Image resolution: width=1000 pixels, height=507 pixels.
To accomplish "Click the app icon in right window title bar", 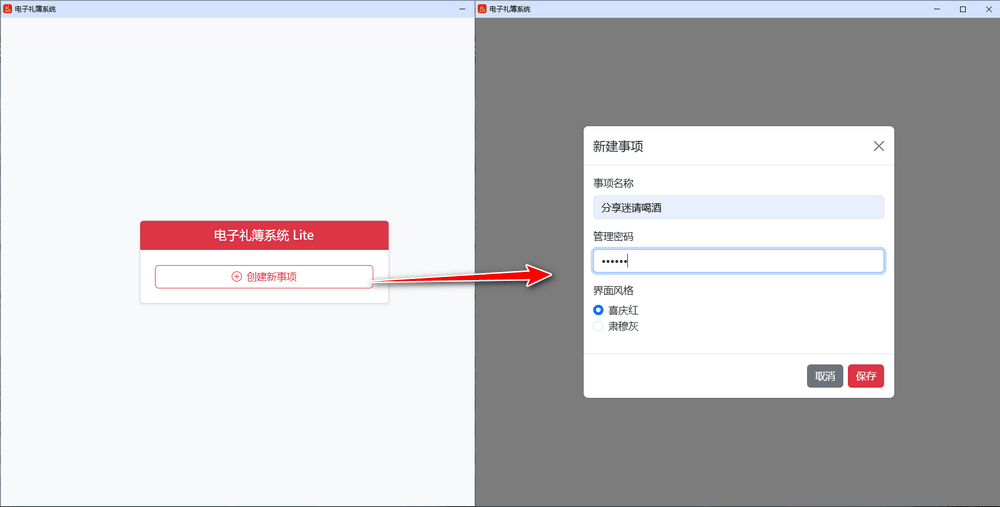I will point(482,9).
